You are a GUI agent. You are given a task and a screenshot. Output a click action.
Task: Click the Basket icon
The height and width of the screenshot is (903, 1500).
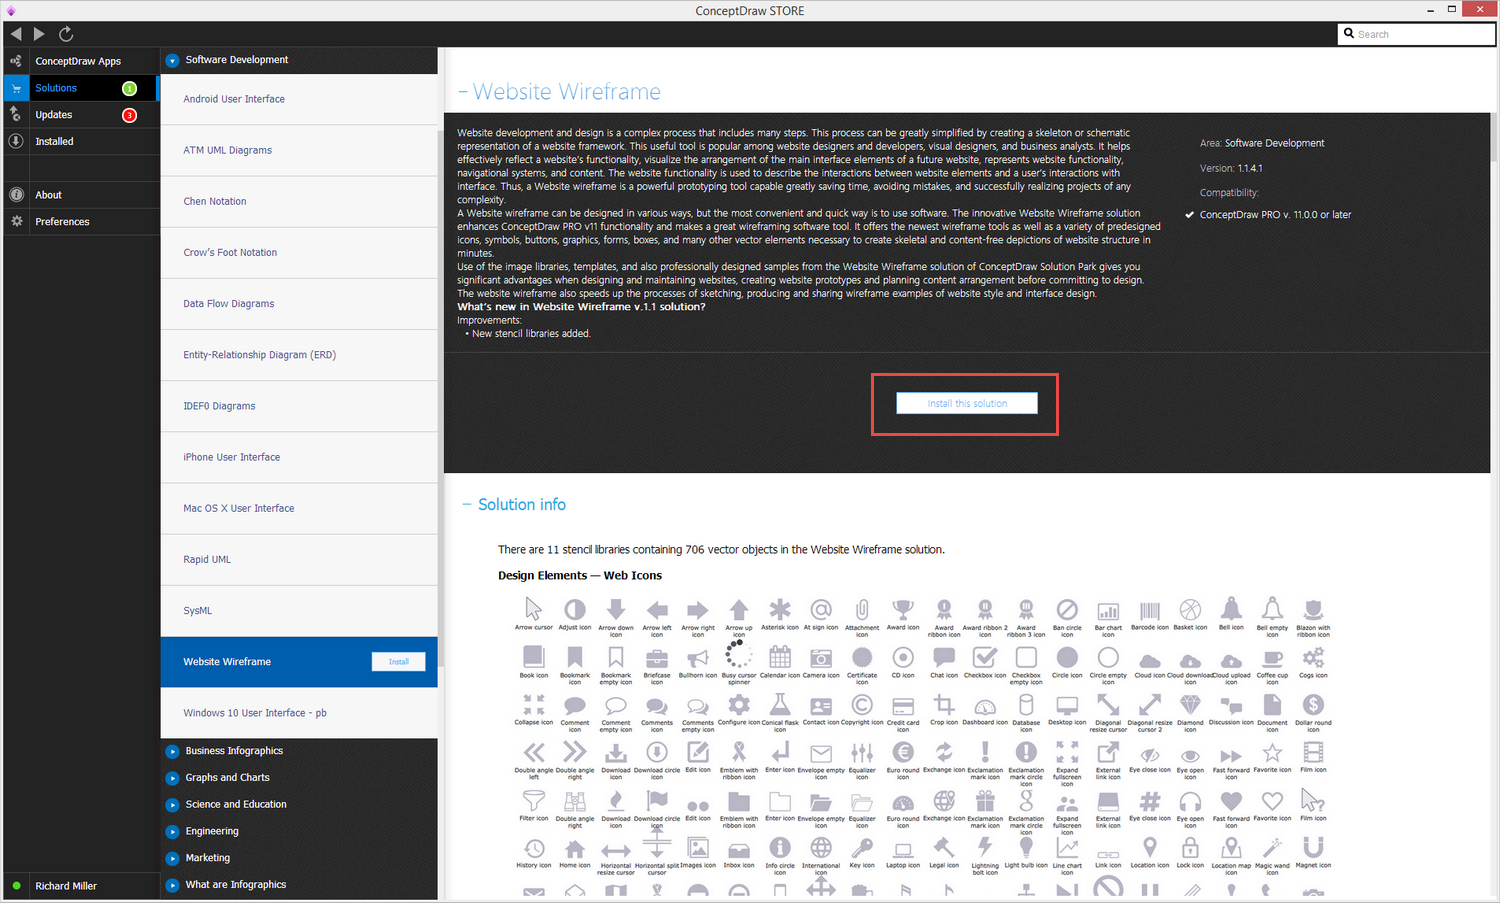[1190, 609]
